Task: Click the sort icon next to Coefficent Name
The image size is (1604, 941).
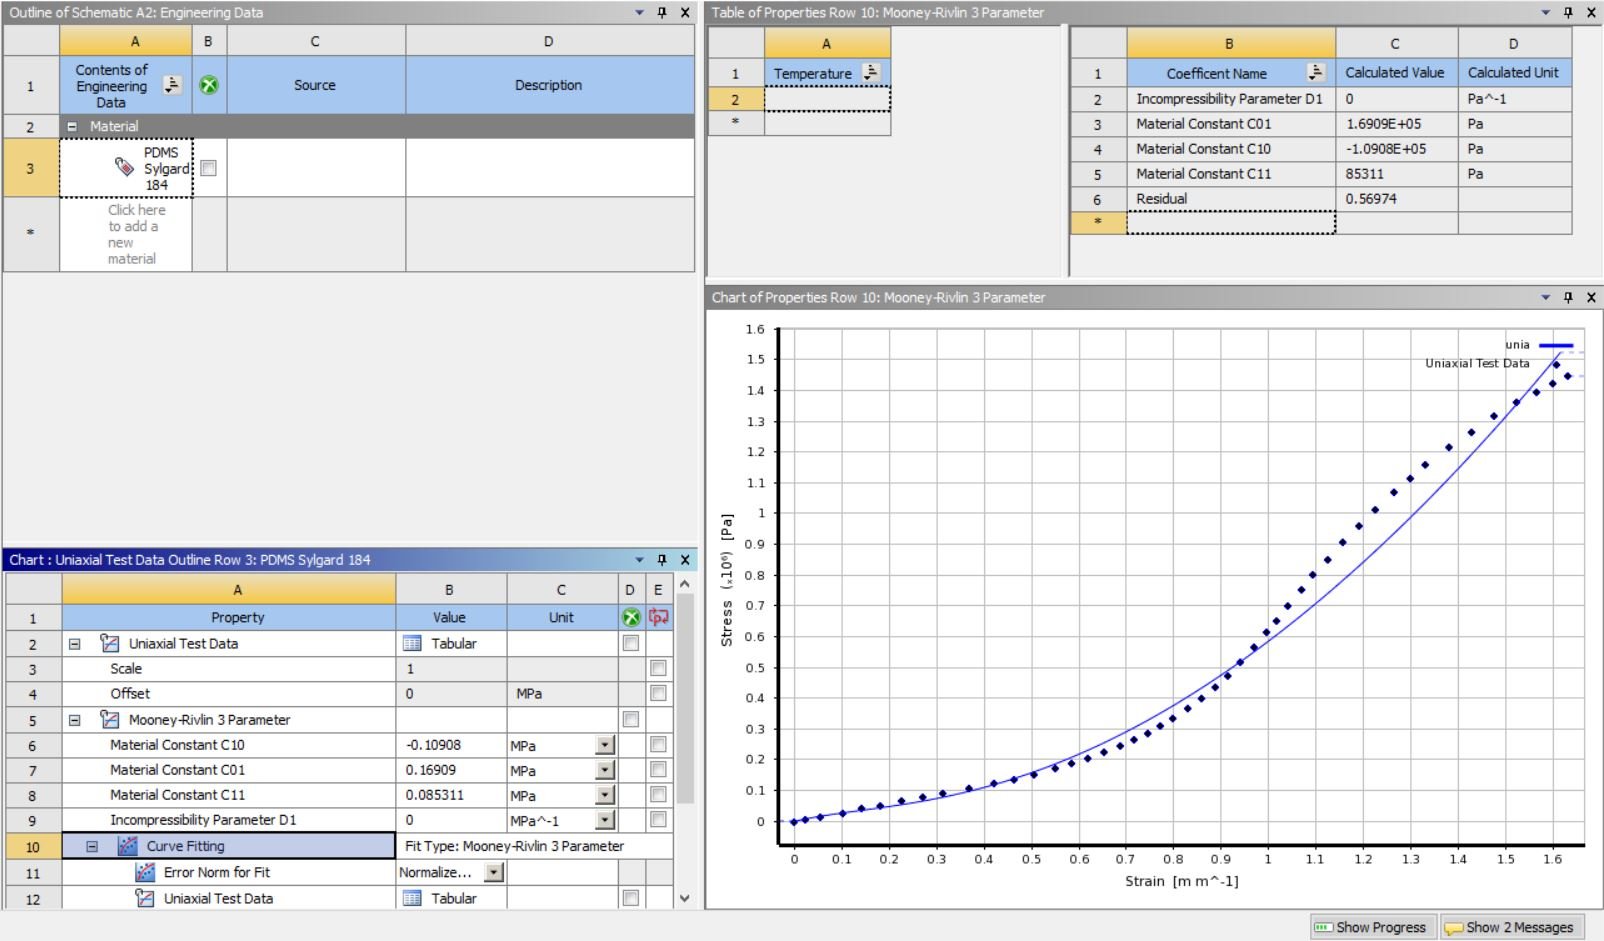Action: (x=1316, y=73)
